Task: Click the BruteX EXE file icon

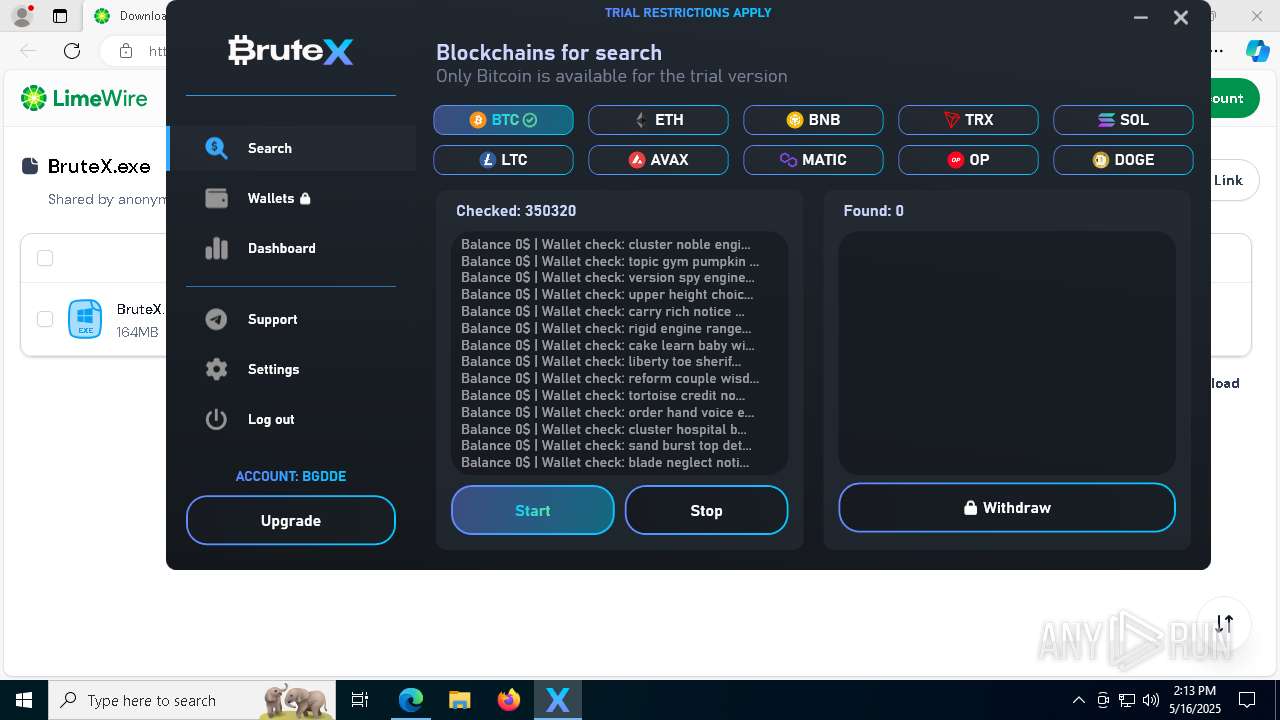Action: pos(85,319)
